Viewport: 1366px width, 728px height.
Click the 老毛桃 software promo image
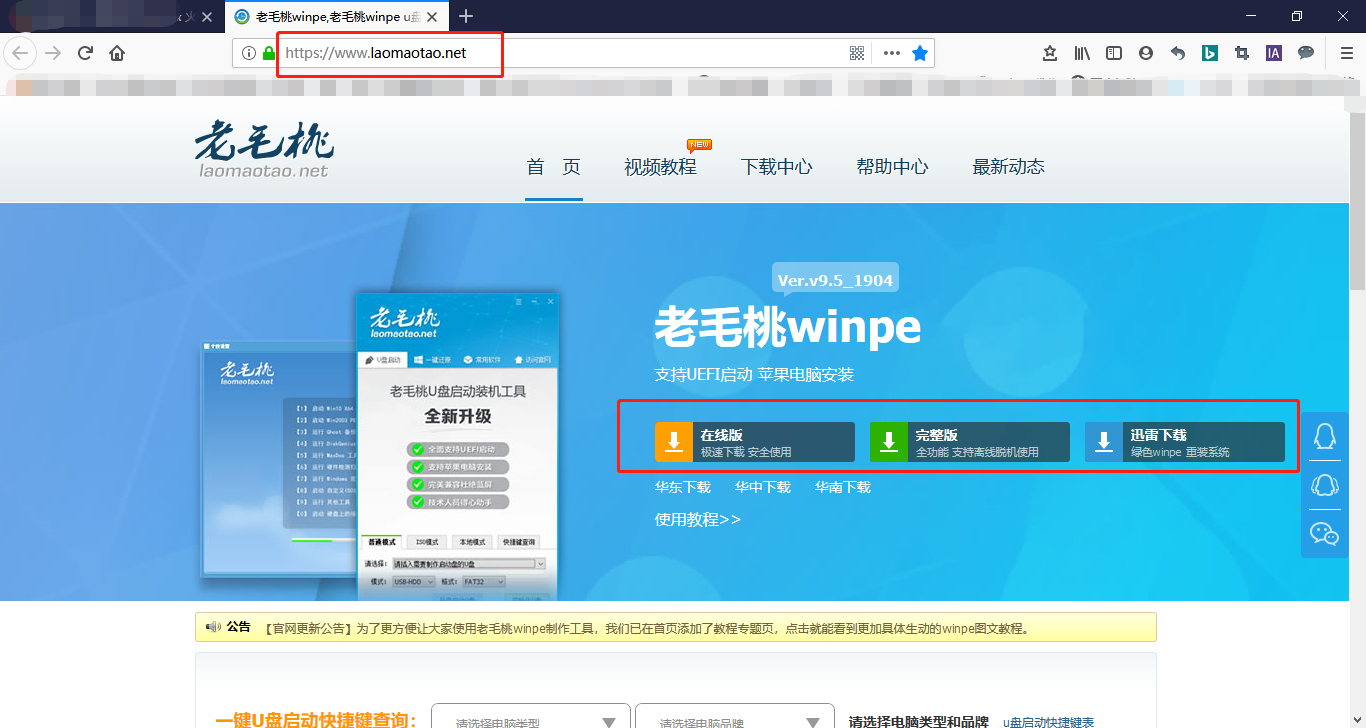click(381, 447)
